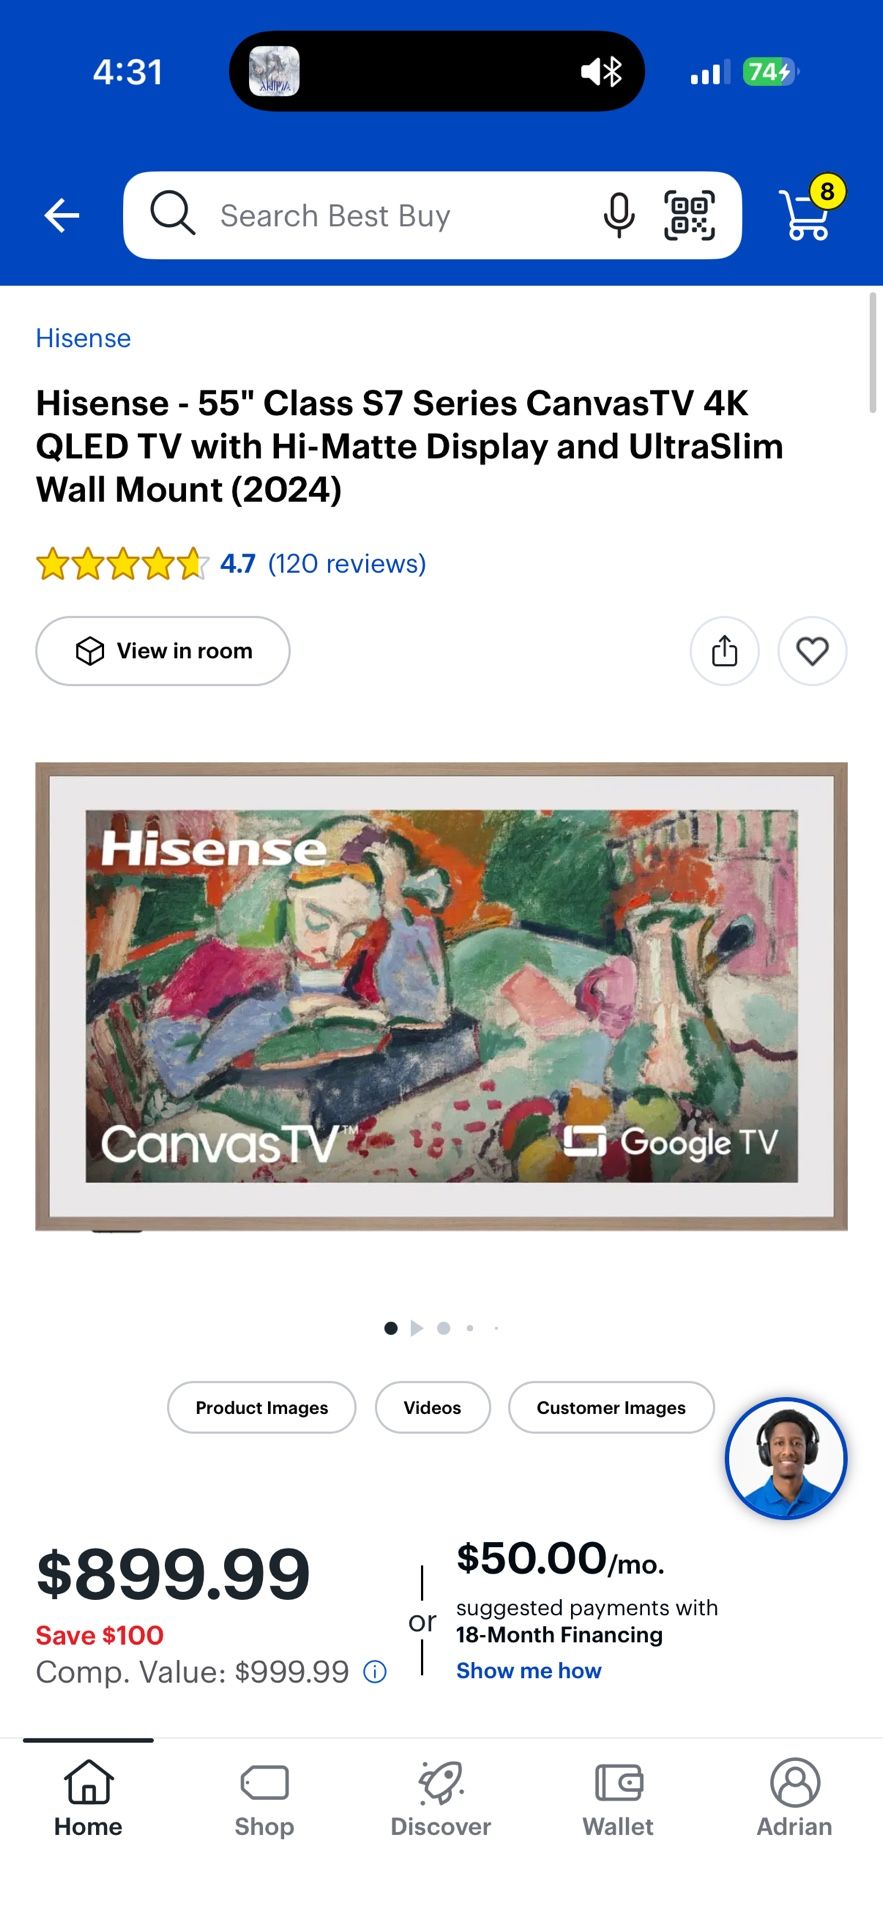Open live chat with the agent avatar

786,1458
